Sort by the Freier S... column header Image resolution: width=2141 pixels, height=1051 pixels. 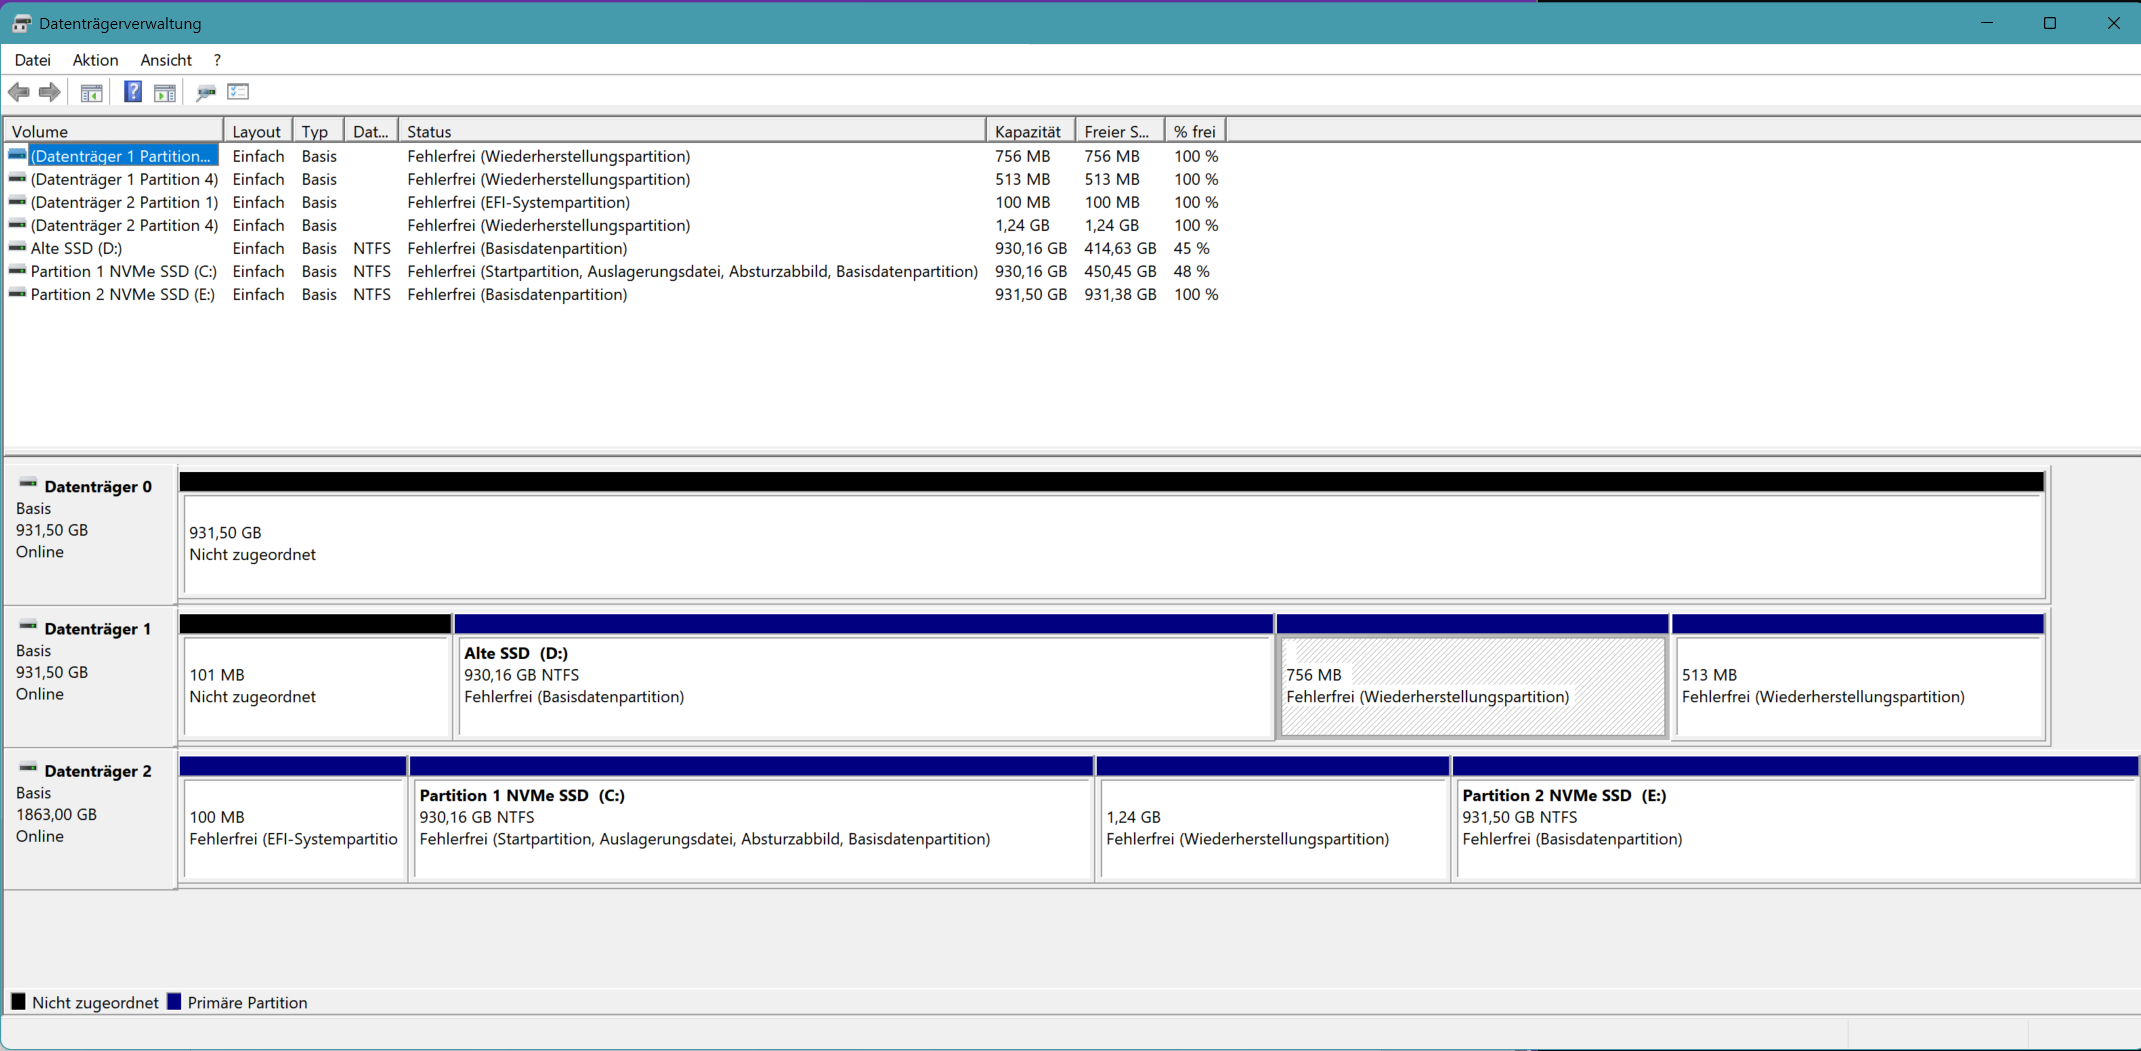[x=1120, y=131]
